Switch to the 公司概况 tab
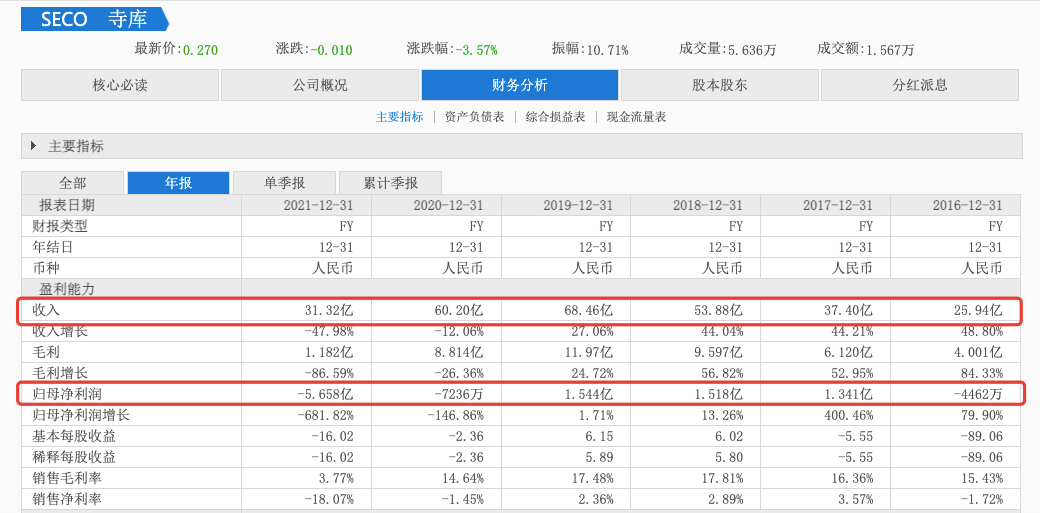The width and height of the screenshot is (1040, 513). (x=320, y=85)
